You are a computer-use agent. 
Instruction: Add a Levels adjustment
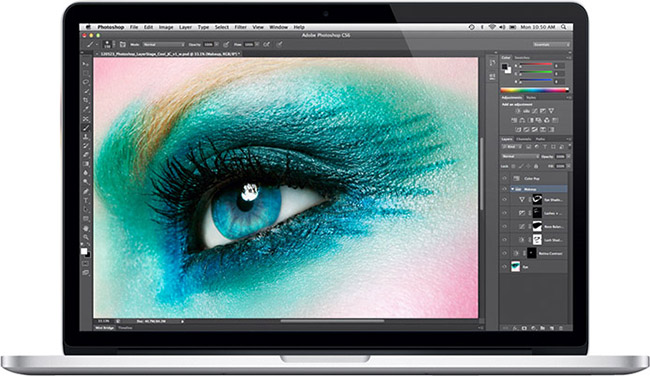click(x=526, y=111)
